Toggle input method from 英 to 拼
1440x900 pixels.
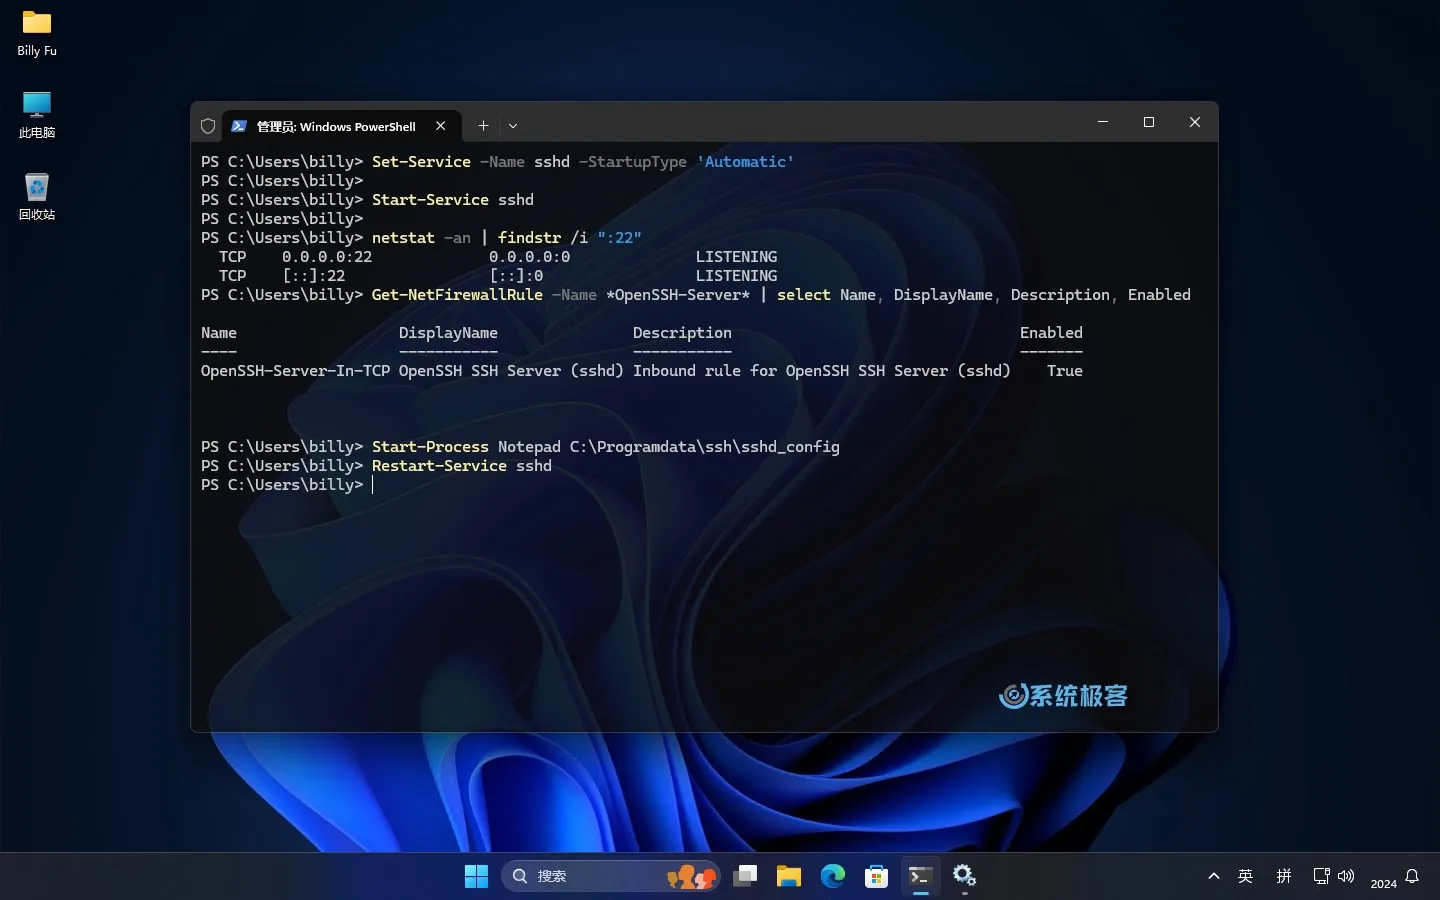pos(1246,876)
